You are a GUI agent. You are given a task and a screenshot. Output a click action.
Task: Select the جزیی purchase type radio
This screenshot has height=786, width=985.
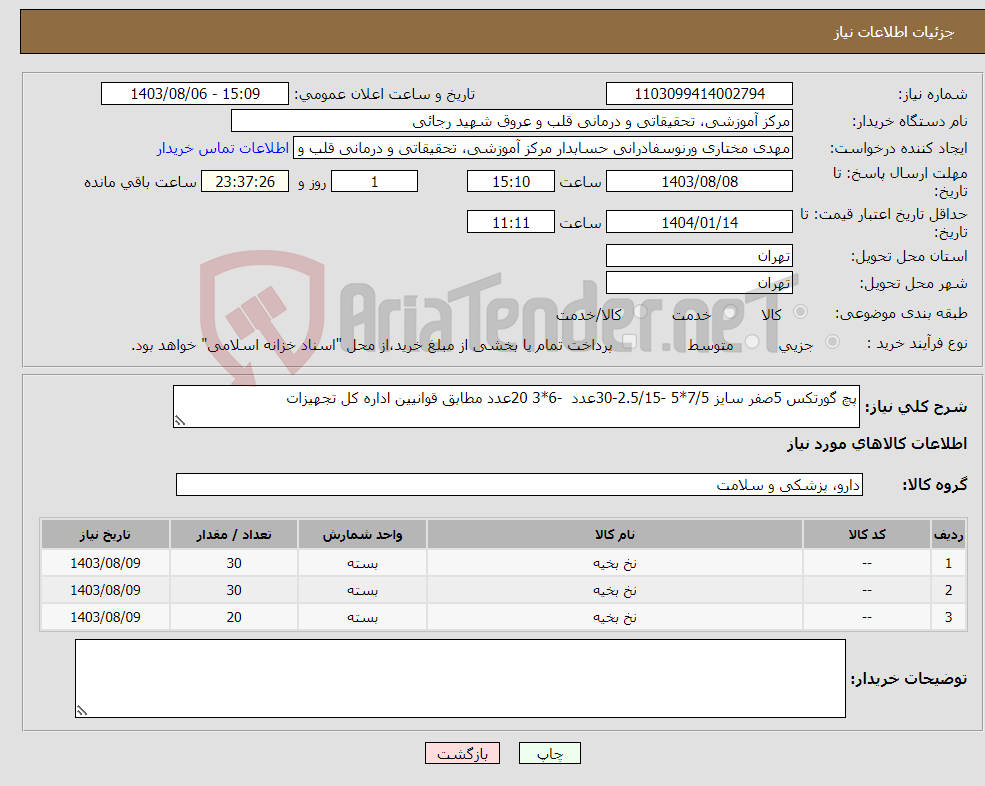click(x=832, y=341)
